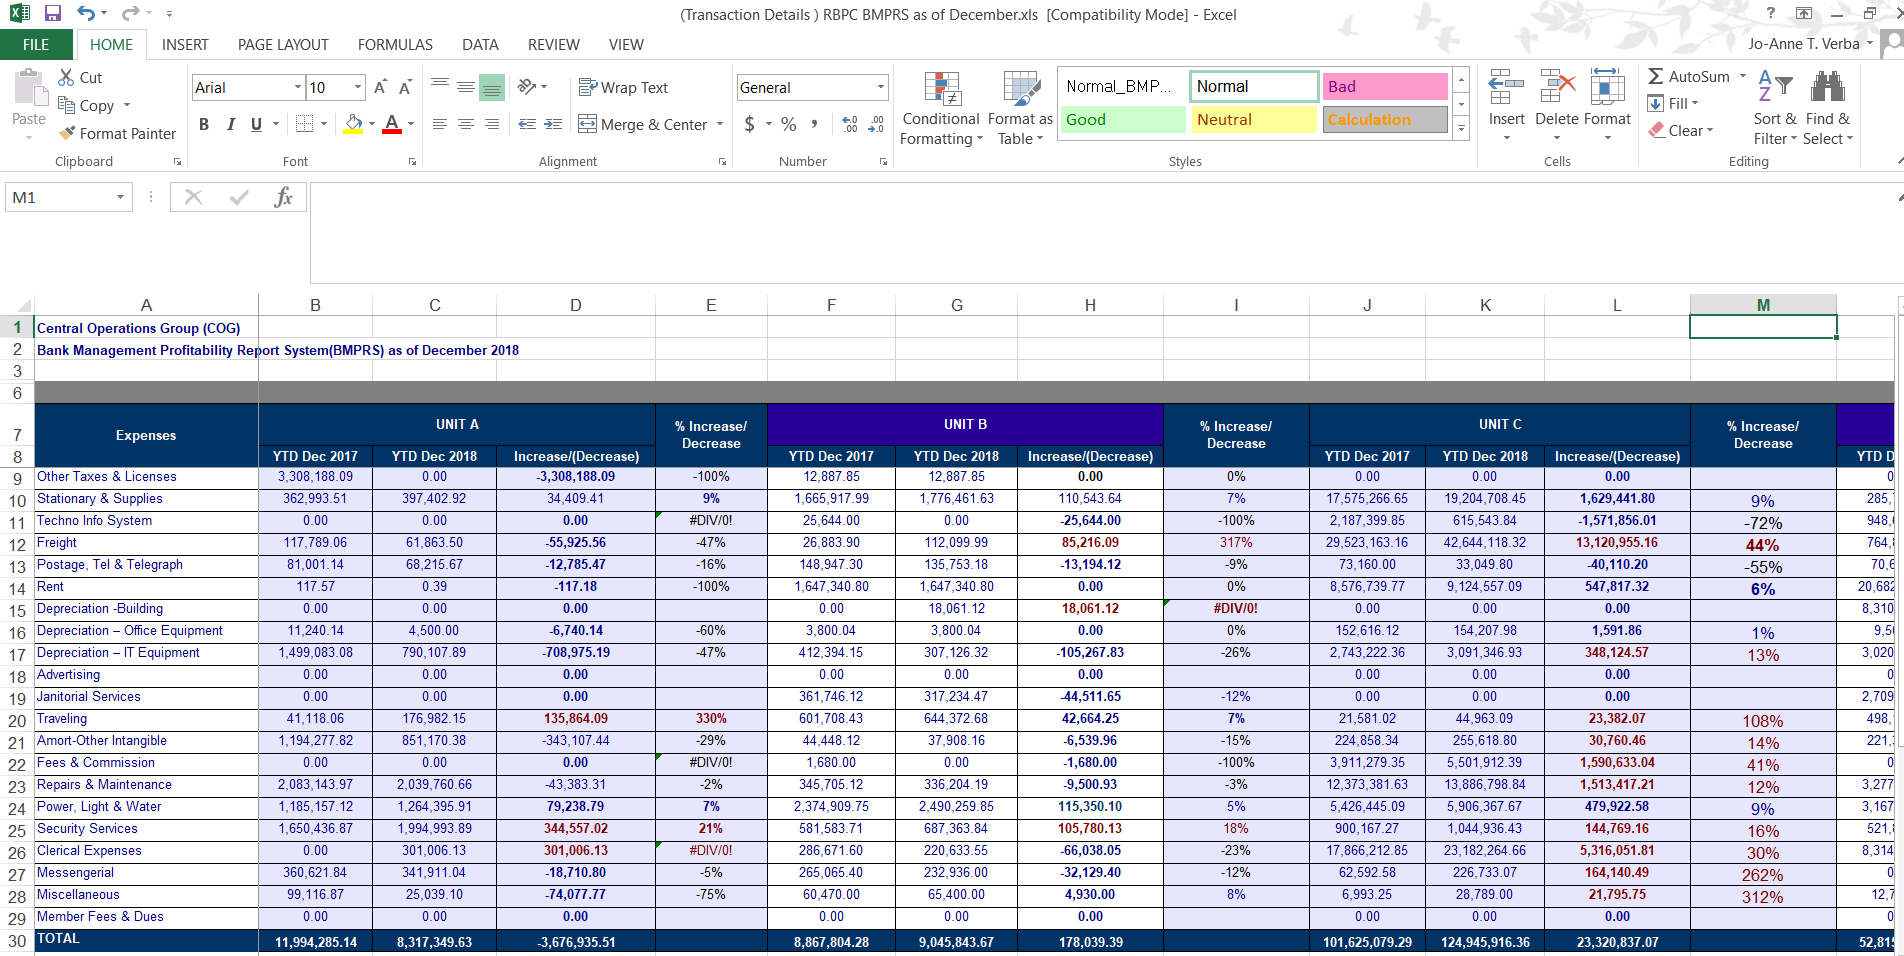Open the FILE tab

[36, 44]
